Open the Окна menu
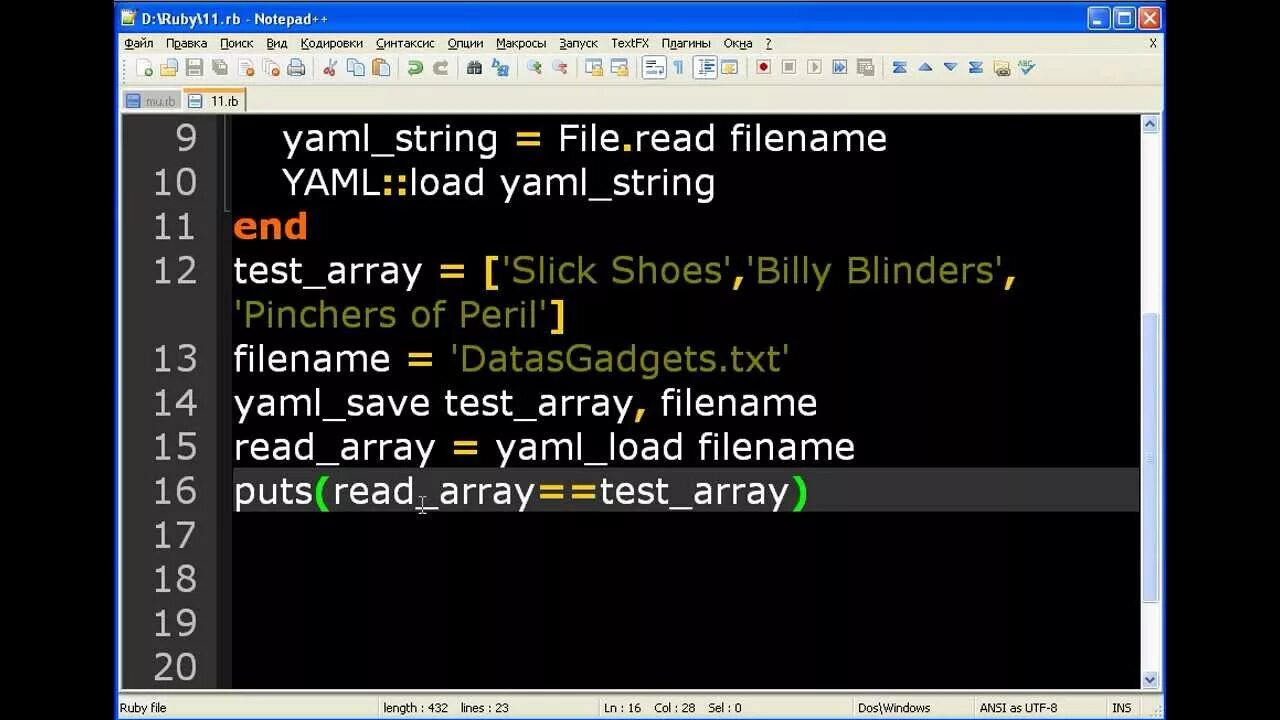The image size is (1280, 720). (738, 44)
